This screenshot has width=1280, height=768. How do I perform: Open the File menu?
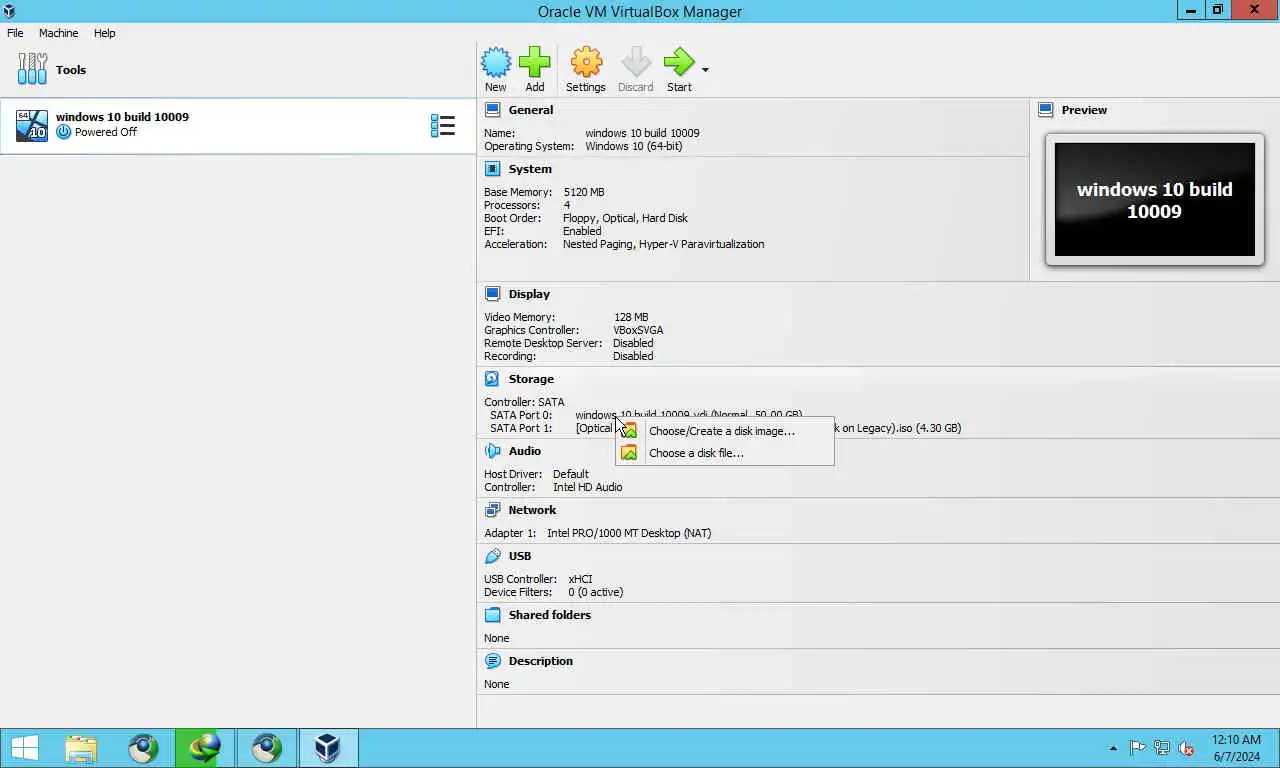(15, 33)
